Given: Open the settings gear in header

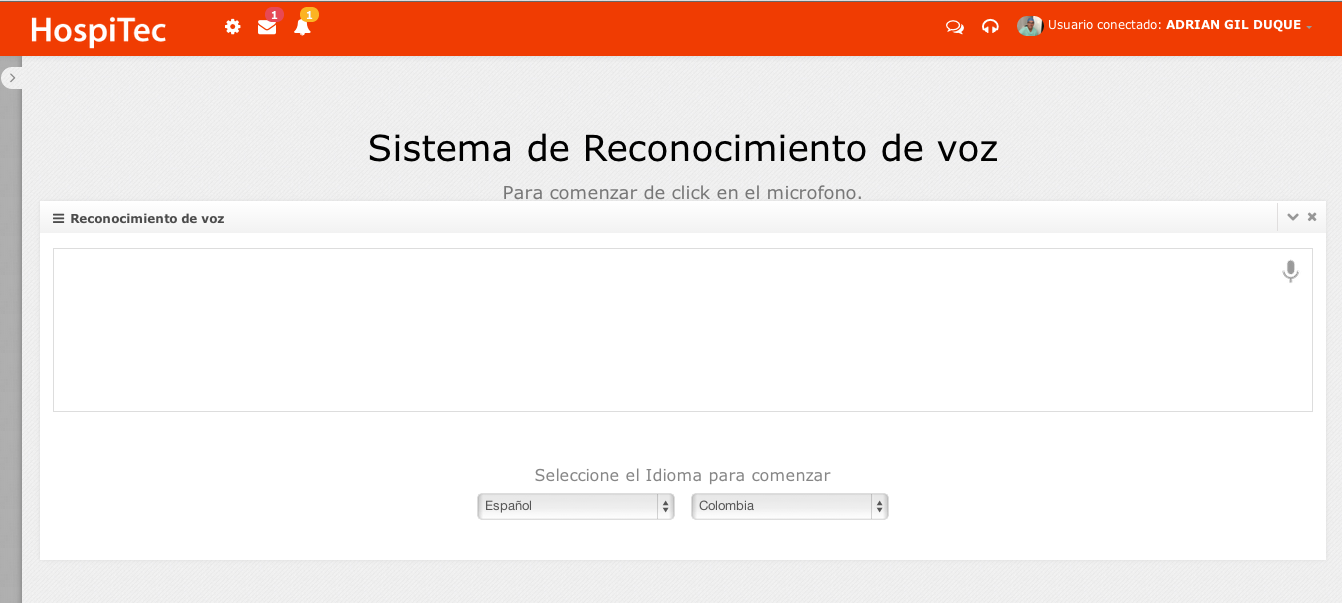Looking at the screenshot, I should pyautogui.click(x=233, y=27).
